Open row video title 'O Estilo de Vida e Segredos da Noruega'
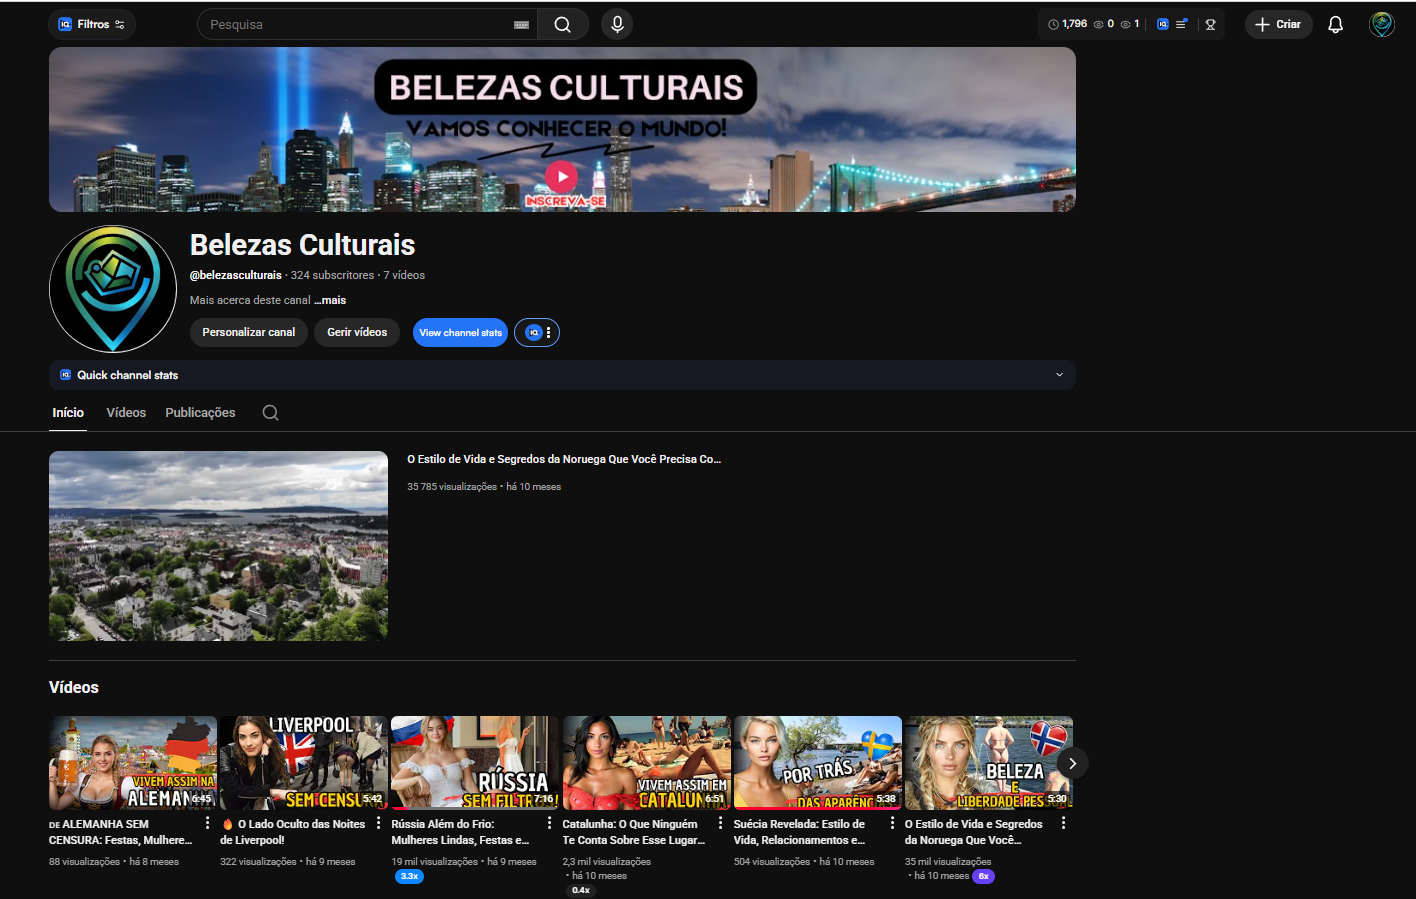Viewport: 1416px width, 899px height. point(974,832)
